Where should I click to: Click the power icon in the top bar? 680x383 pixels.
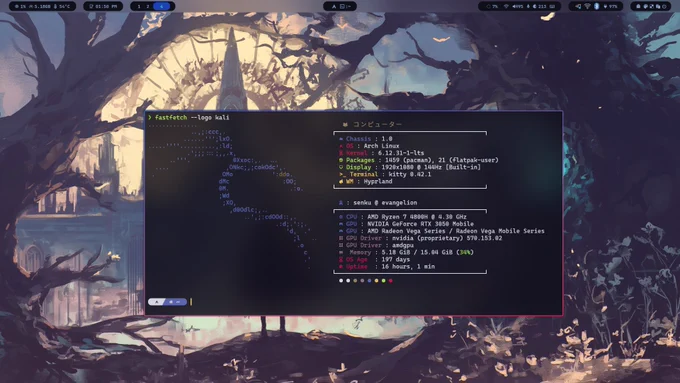click(664, 6)
